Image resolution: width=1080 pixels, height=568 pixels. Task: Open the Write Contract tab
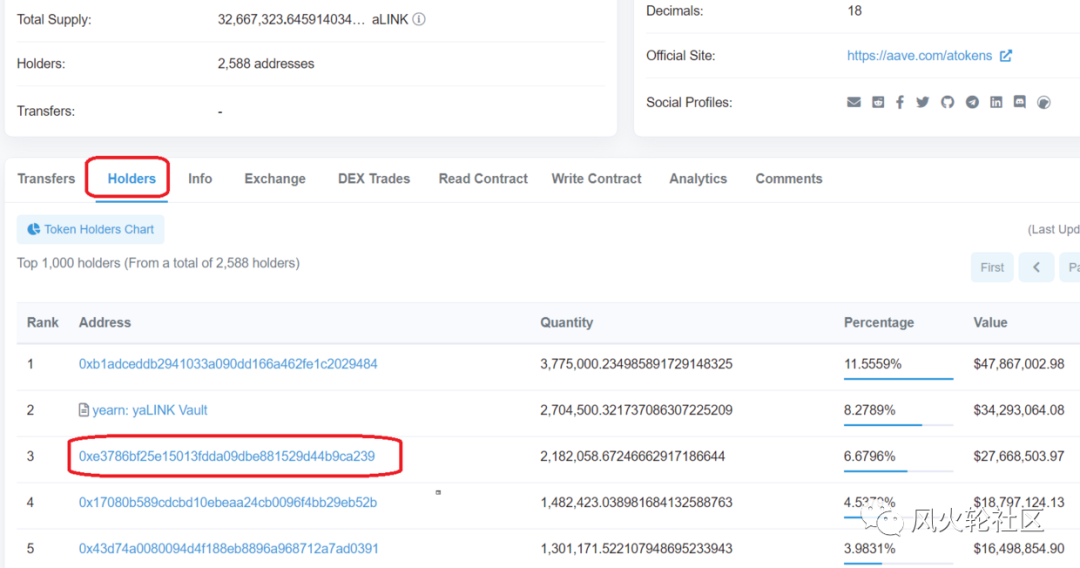coord(596,179)
